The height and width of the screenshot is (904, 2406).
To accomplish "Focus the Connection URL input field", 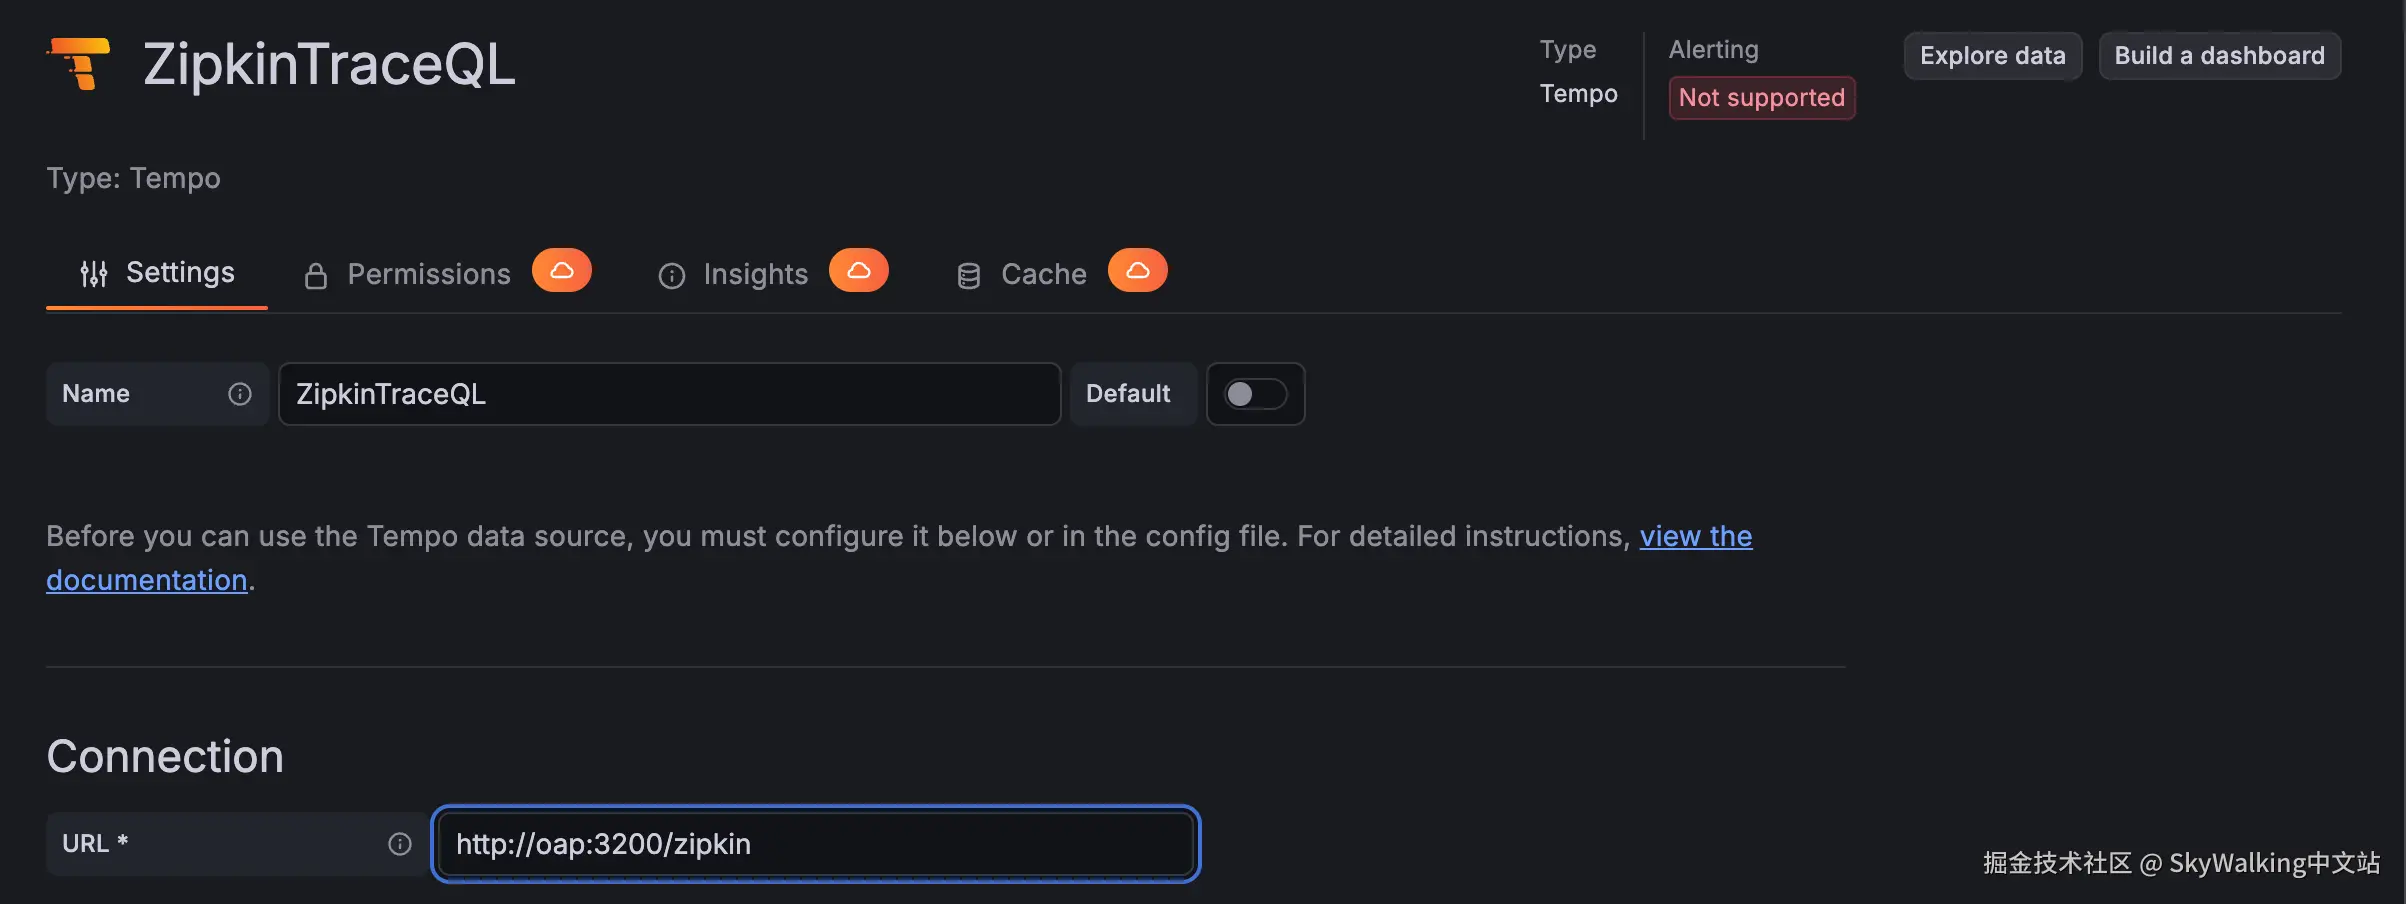I will click(815, 844).
